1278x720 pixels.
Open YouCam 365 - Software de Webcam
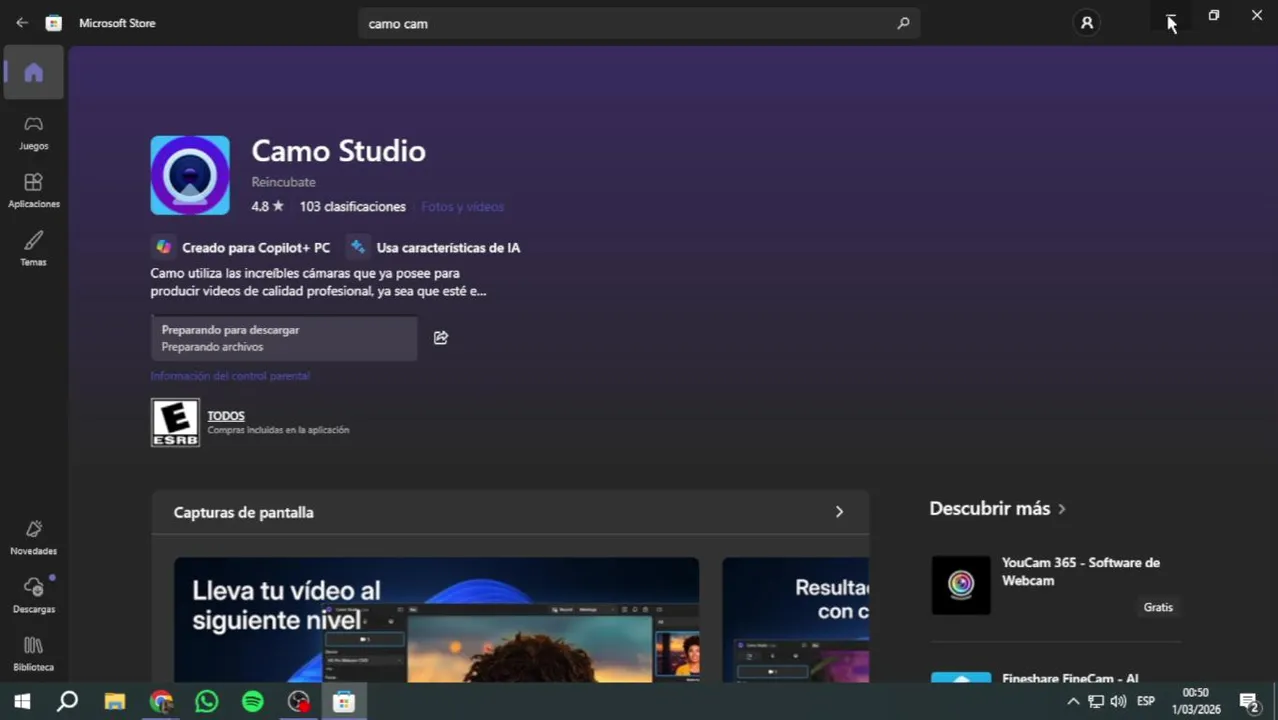click(x=1081, y=571)
